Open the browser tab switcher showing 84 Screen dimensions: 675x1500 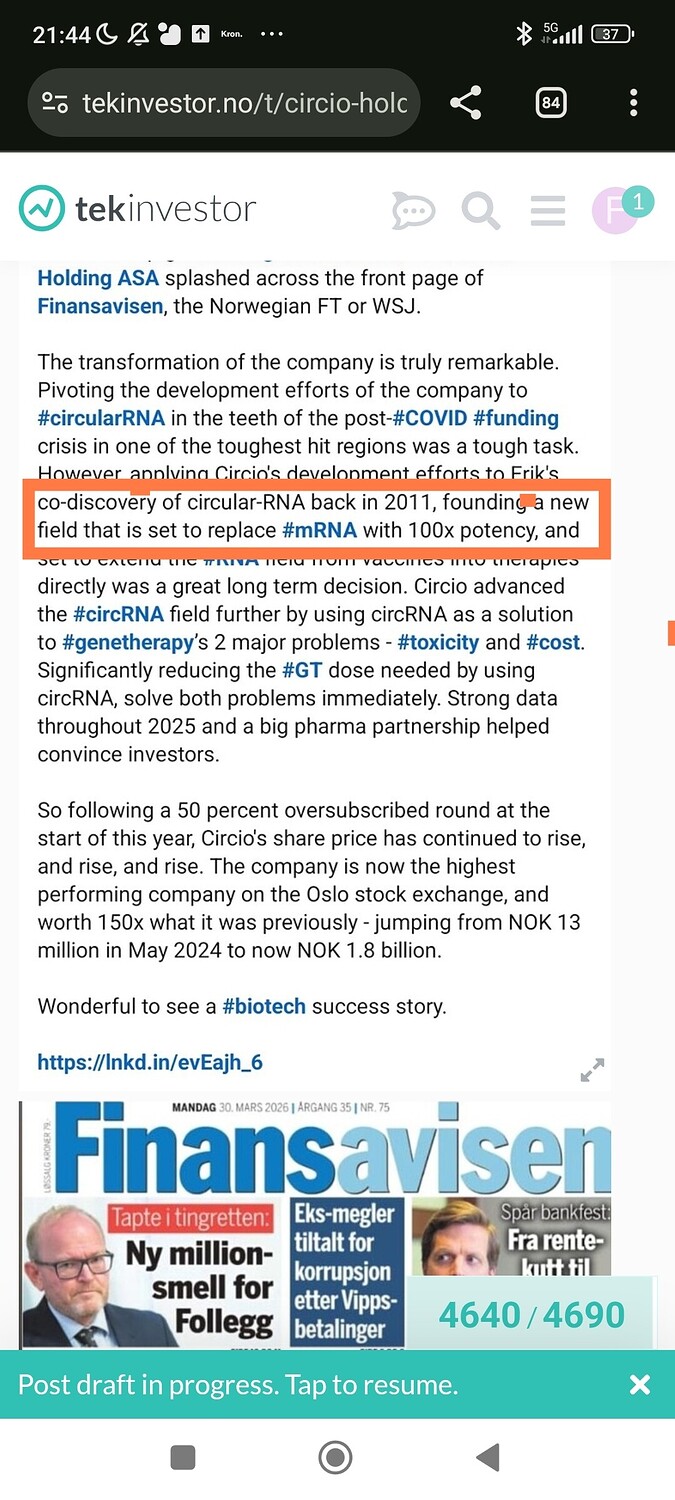551,102
